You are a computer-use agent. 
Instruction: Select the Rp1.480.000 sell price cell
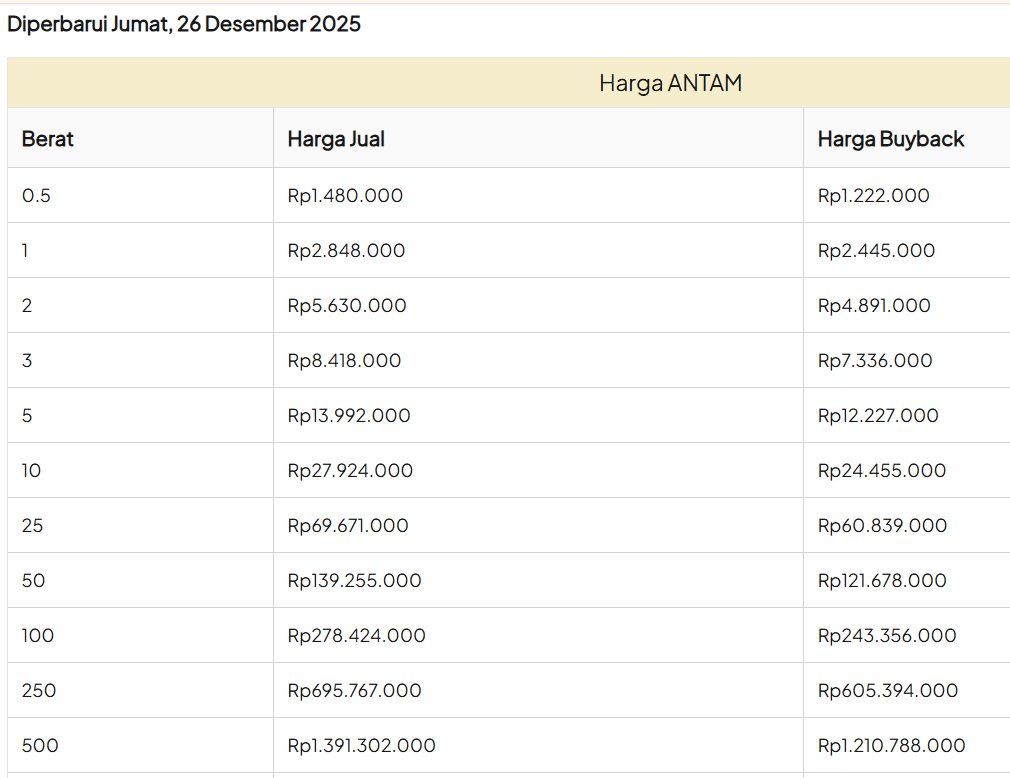point(345,196)
